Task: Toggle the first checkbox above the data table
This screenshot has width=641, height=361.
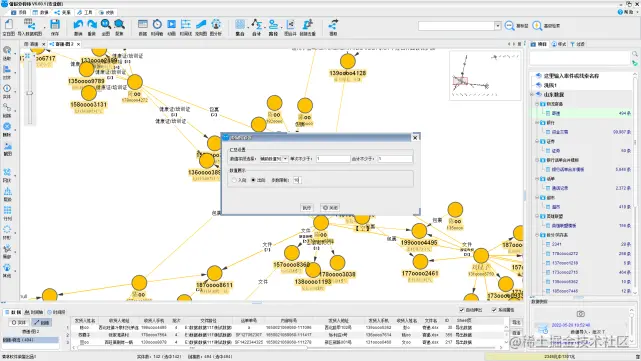Action: click(x=462, y=310)
